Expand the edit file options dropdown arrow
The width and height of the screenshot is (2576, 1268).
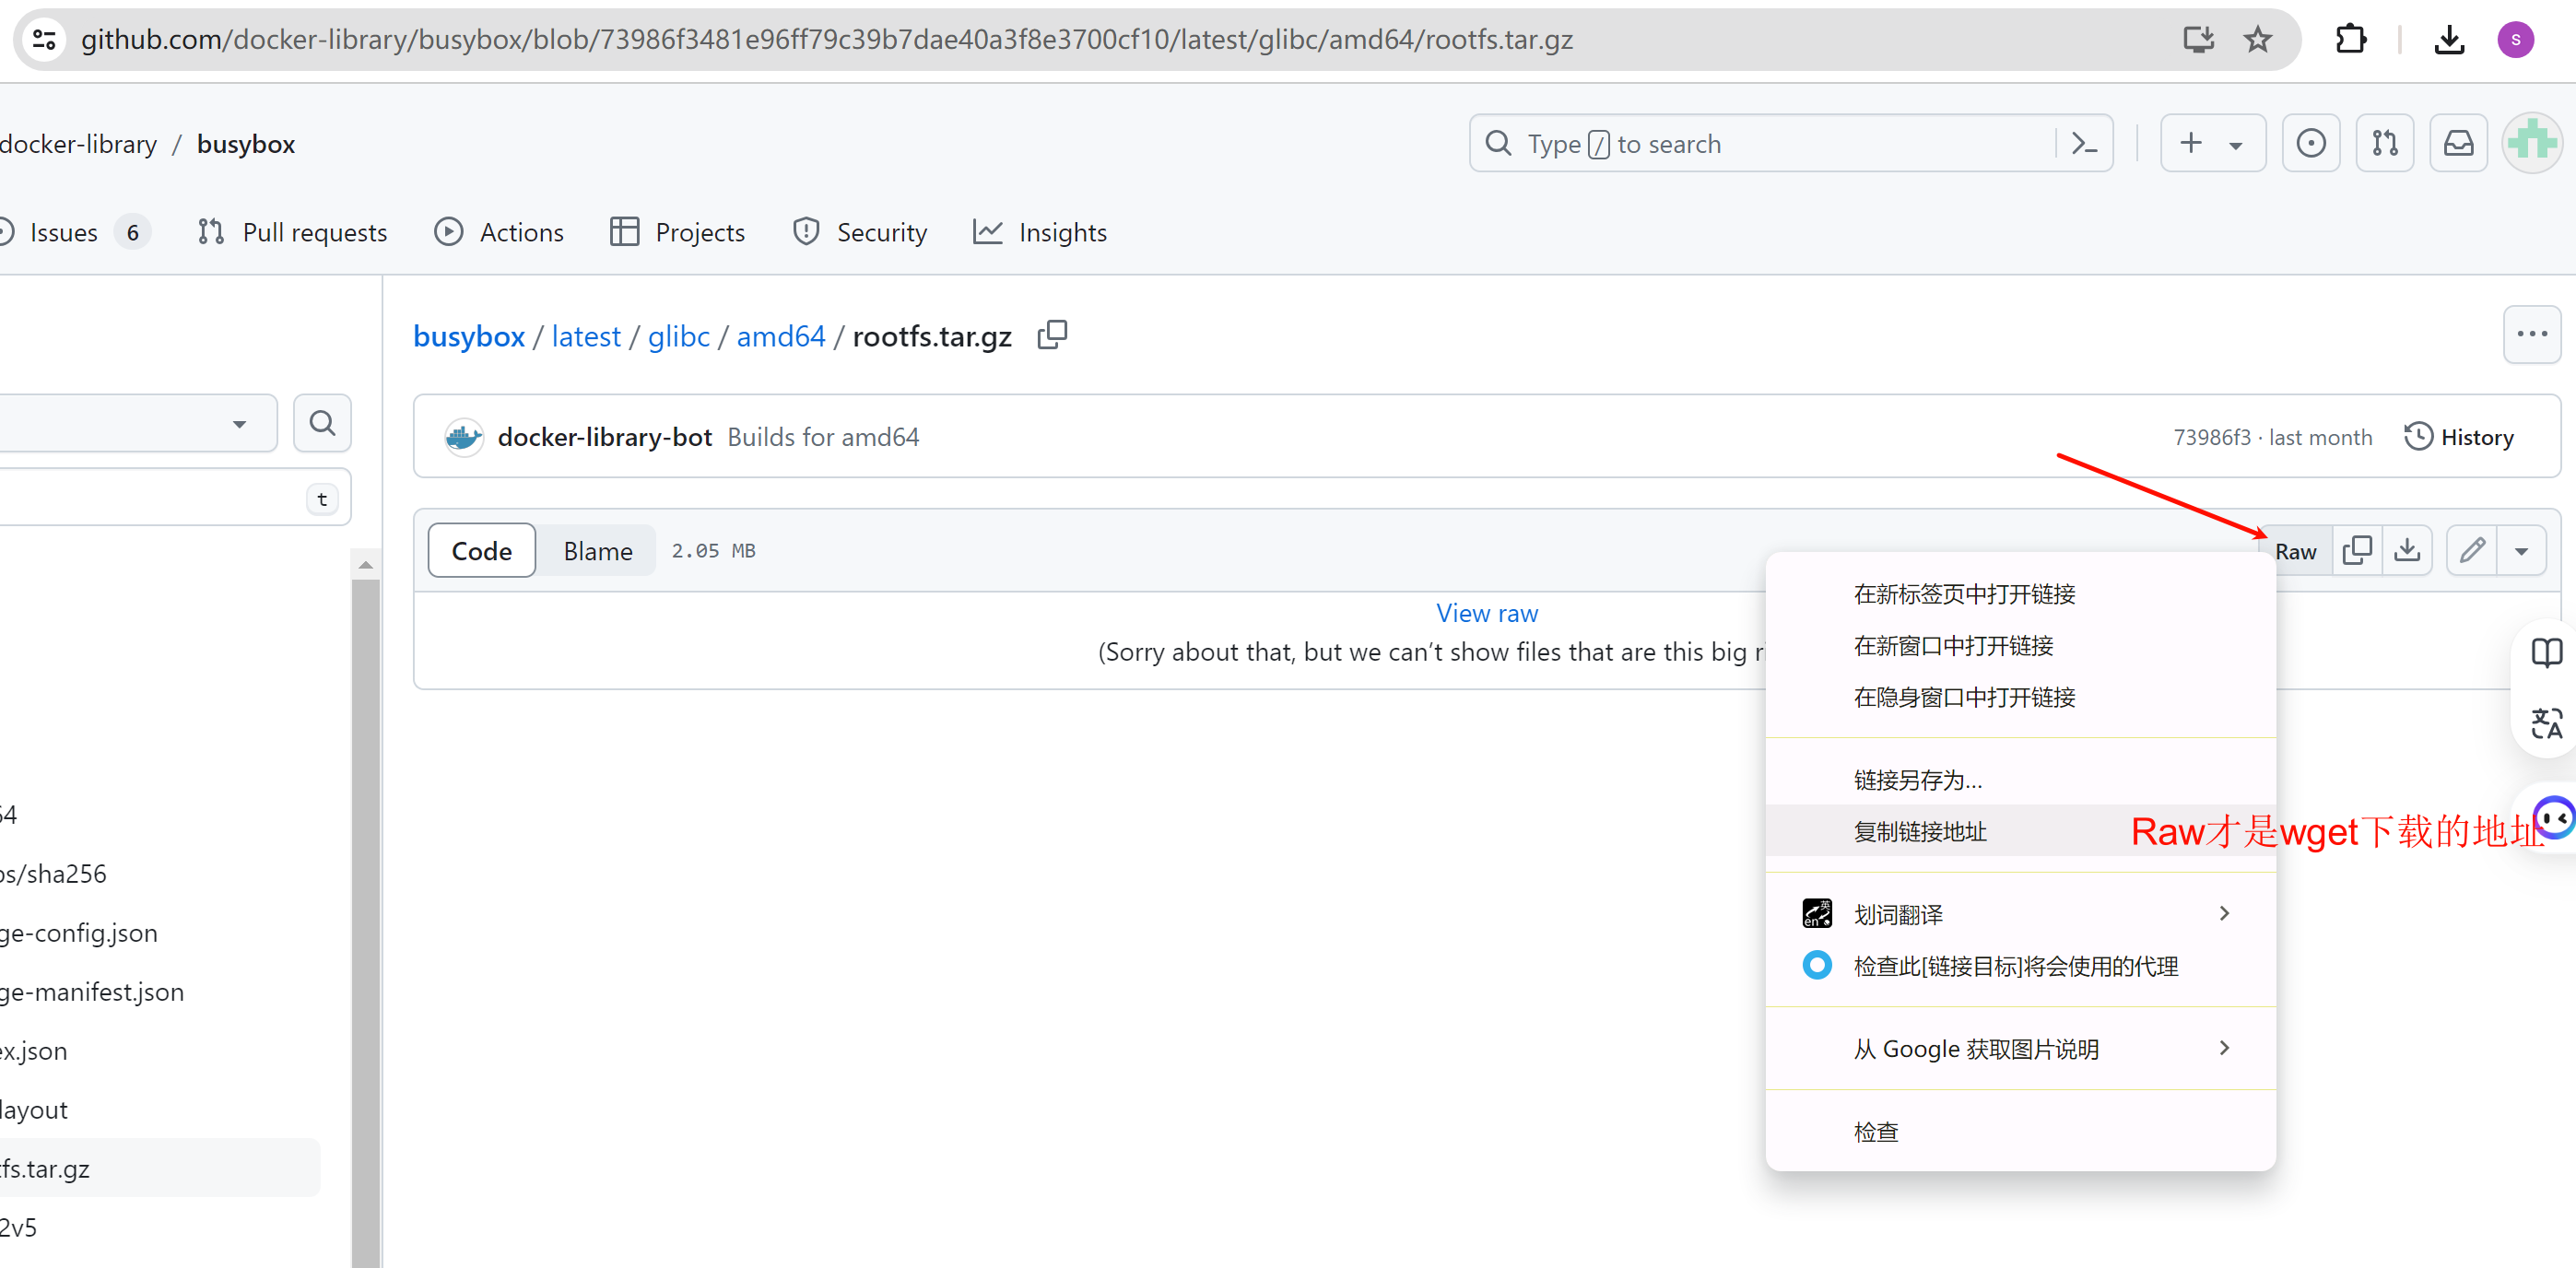click(x=2521, y=551)
